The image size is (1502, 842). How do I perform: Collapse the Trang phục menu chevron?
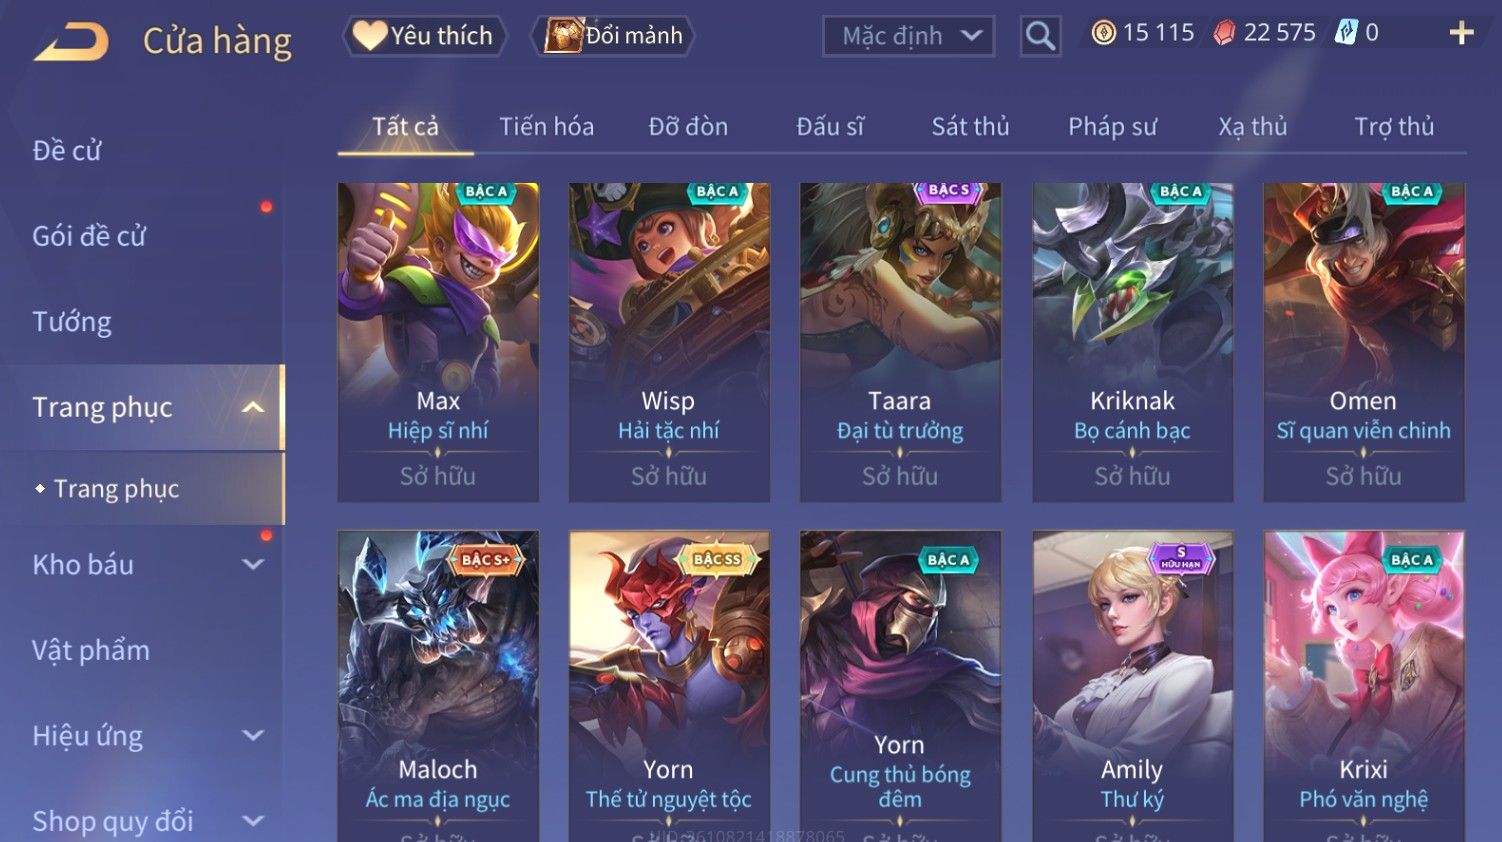point(253,407)
